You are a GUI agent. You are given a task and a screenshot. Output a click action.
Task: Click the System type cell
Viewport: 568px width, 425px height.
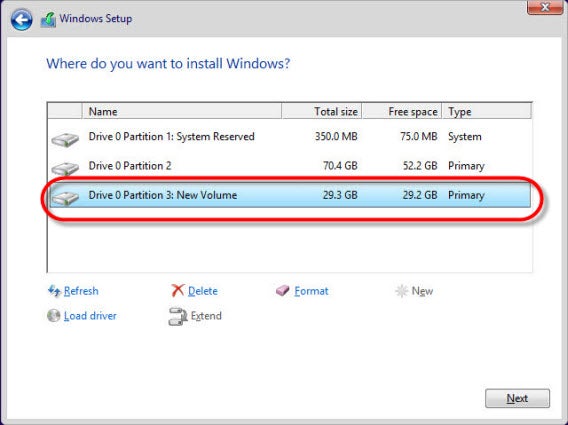[x=465, y=137]
